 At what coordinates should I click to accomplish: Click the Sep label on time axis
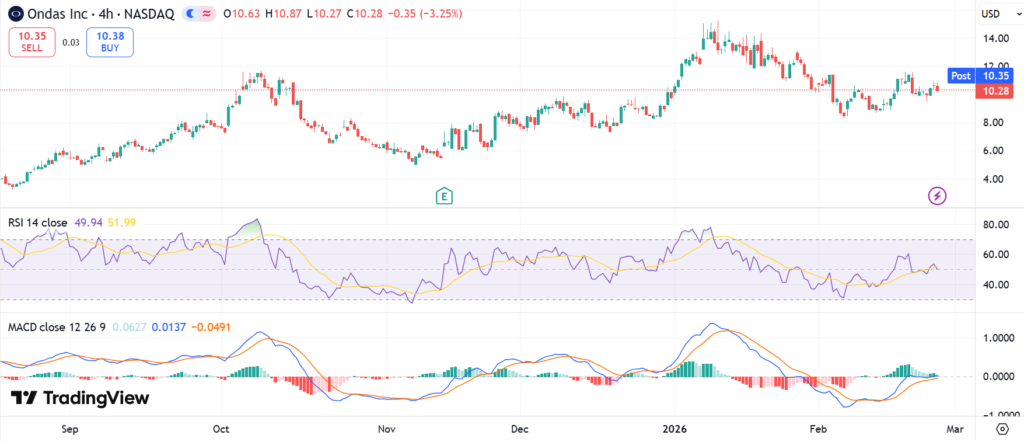(70, 429)
